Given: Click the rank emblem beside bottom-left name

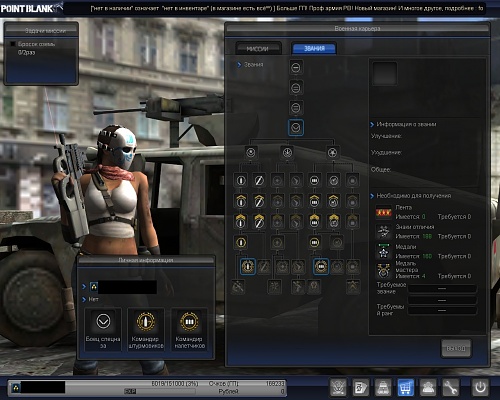Looking at the screenshot, I should (x=15, y=388).
